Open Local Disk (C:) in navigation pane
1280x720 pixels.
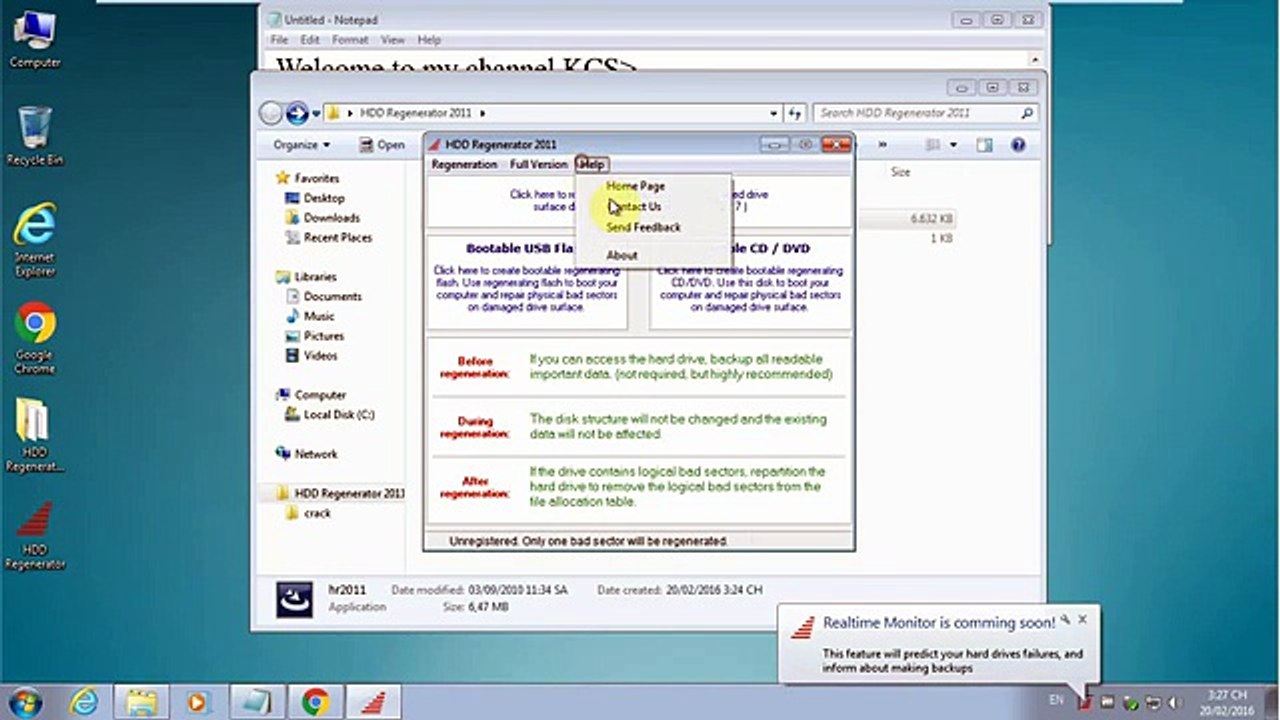click(339, 415)
